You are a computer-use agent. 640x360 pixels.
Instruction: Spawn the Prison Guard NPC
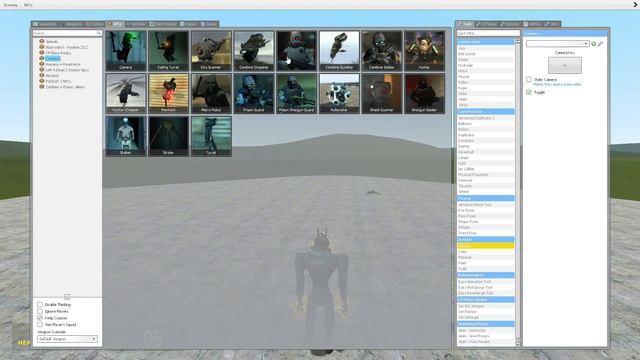tap(254, 93)
